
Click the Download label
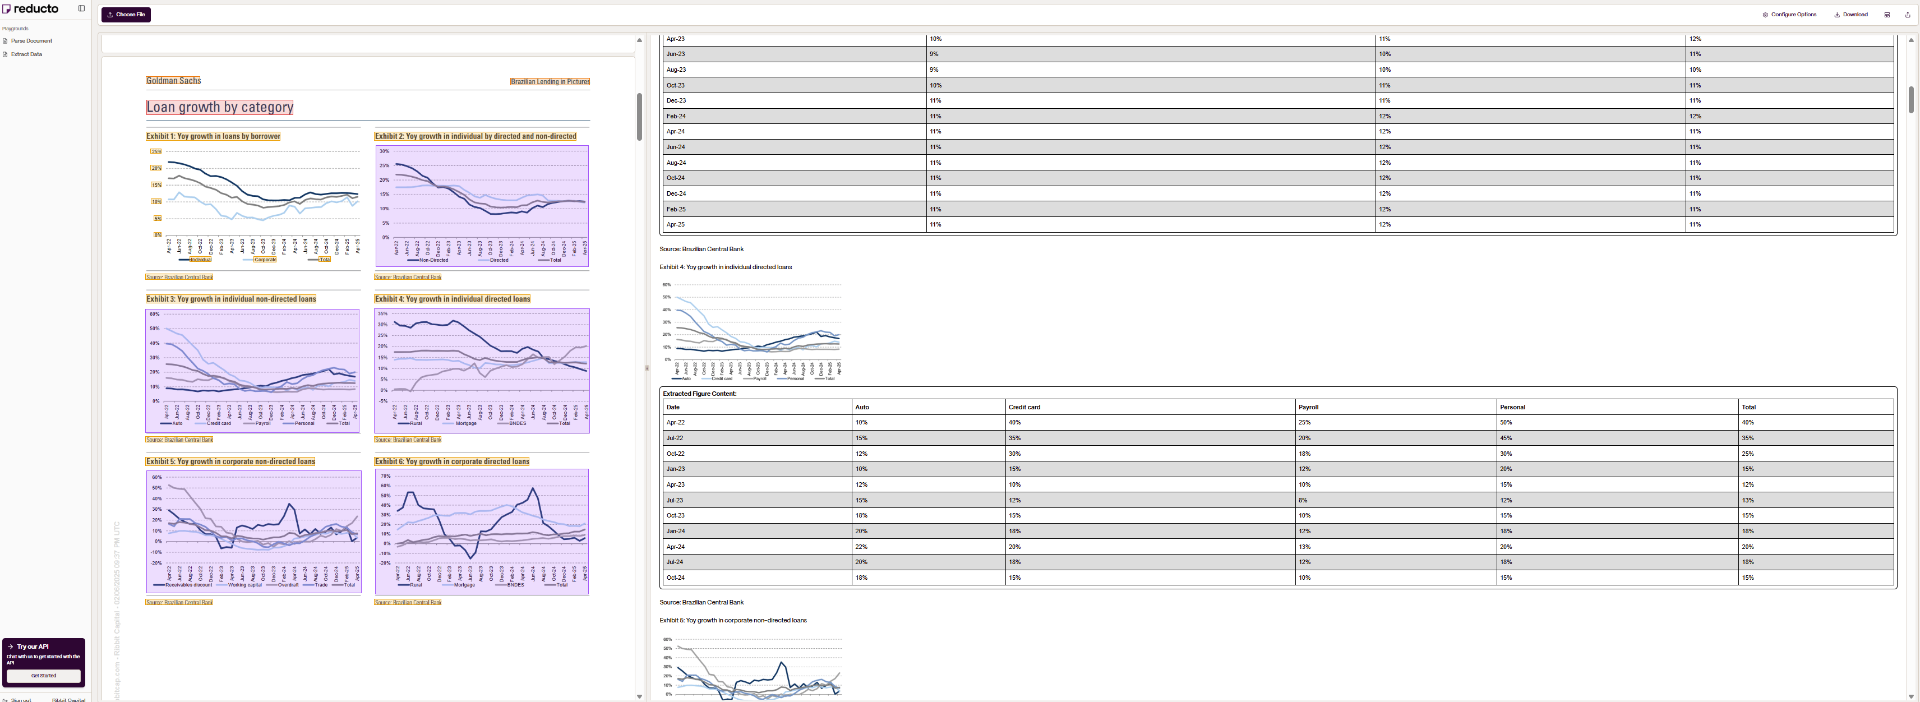pos(1855,15)
